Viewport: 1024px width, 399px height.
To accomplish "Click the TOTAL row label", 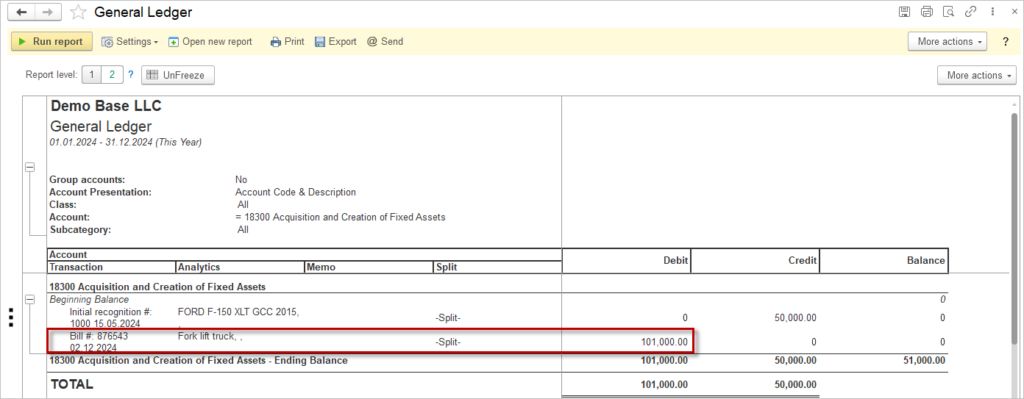I will (72, 384).
